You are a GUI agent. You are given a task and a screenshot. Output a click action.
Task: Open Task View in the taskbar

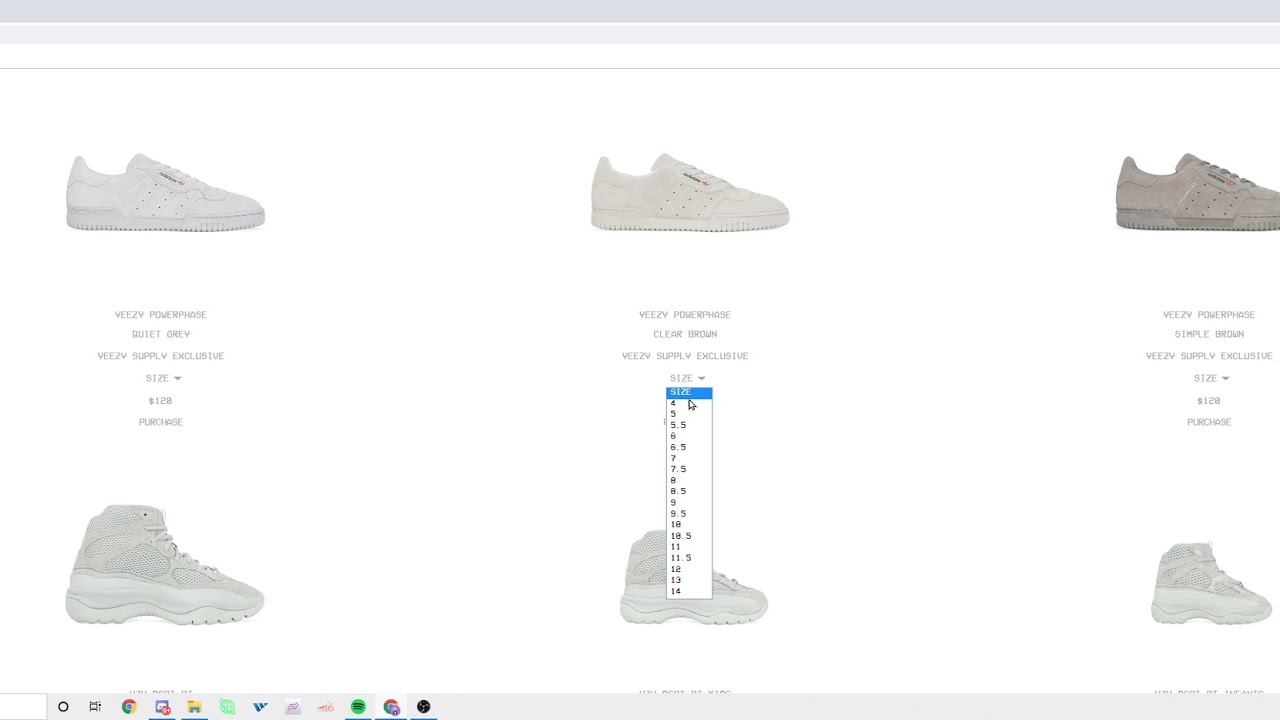tap(95, 707)
